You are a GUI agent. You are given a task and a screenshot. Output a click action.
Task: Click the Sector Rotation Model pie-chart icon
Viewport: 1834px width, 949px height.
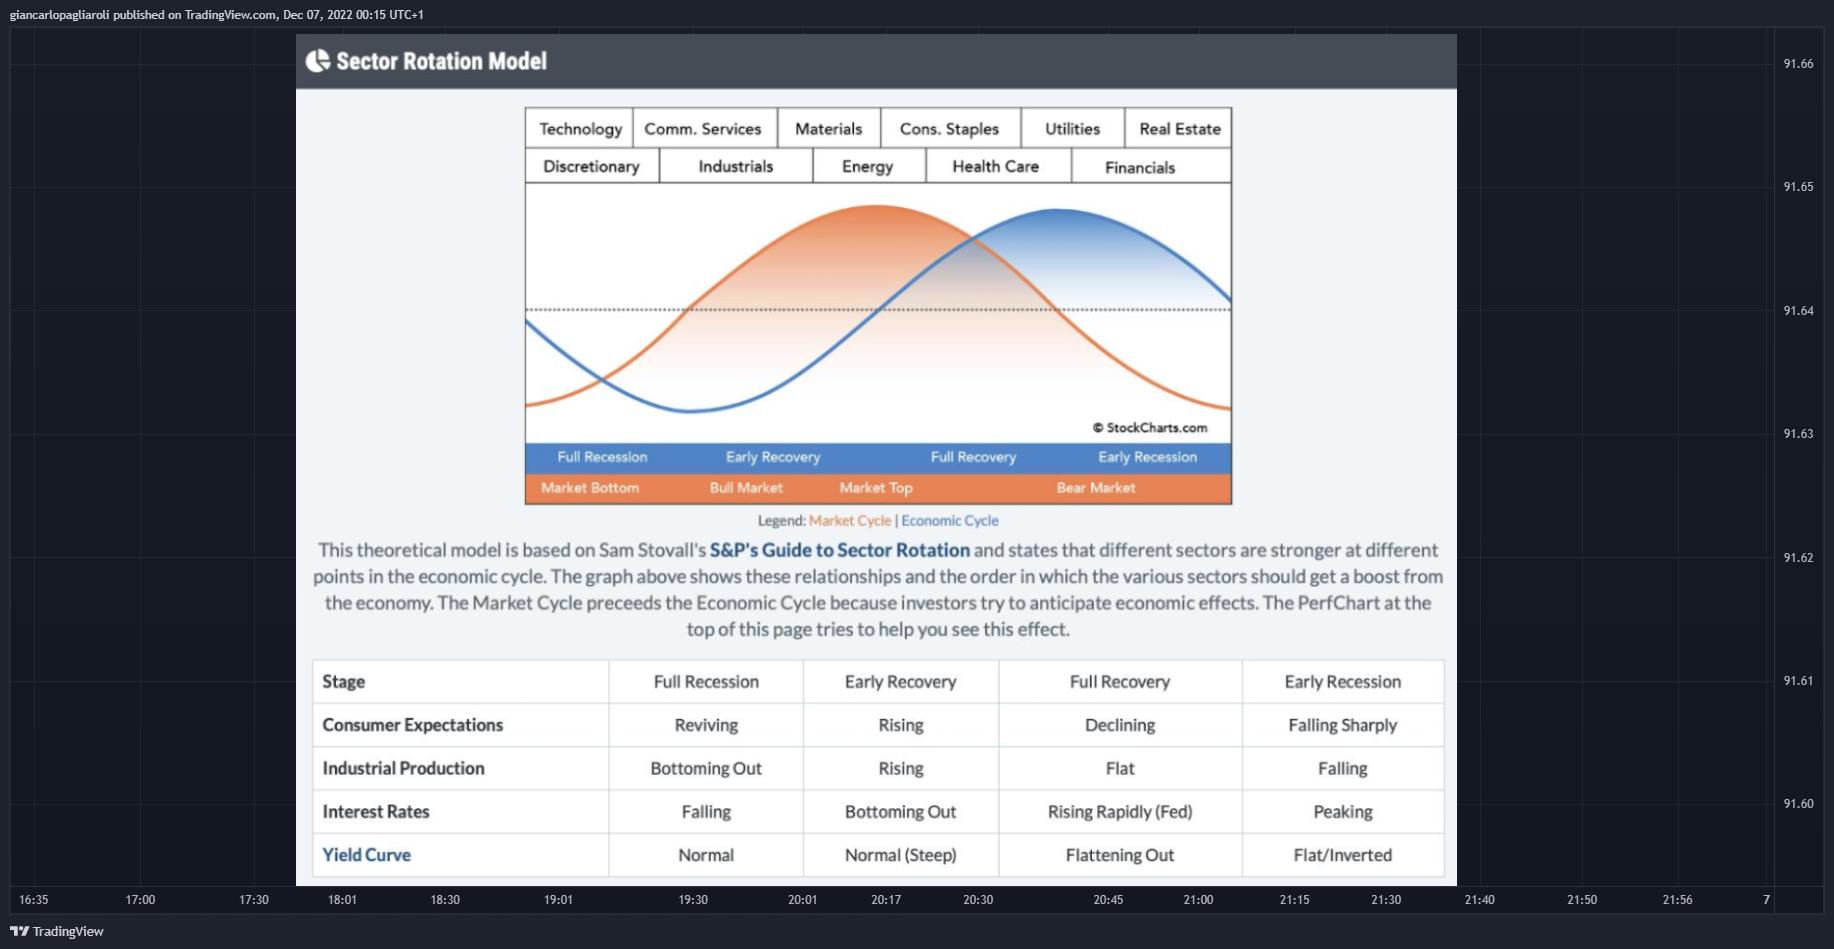pos(317,61)
